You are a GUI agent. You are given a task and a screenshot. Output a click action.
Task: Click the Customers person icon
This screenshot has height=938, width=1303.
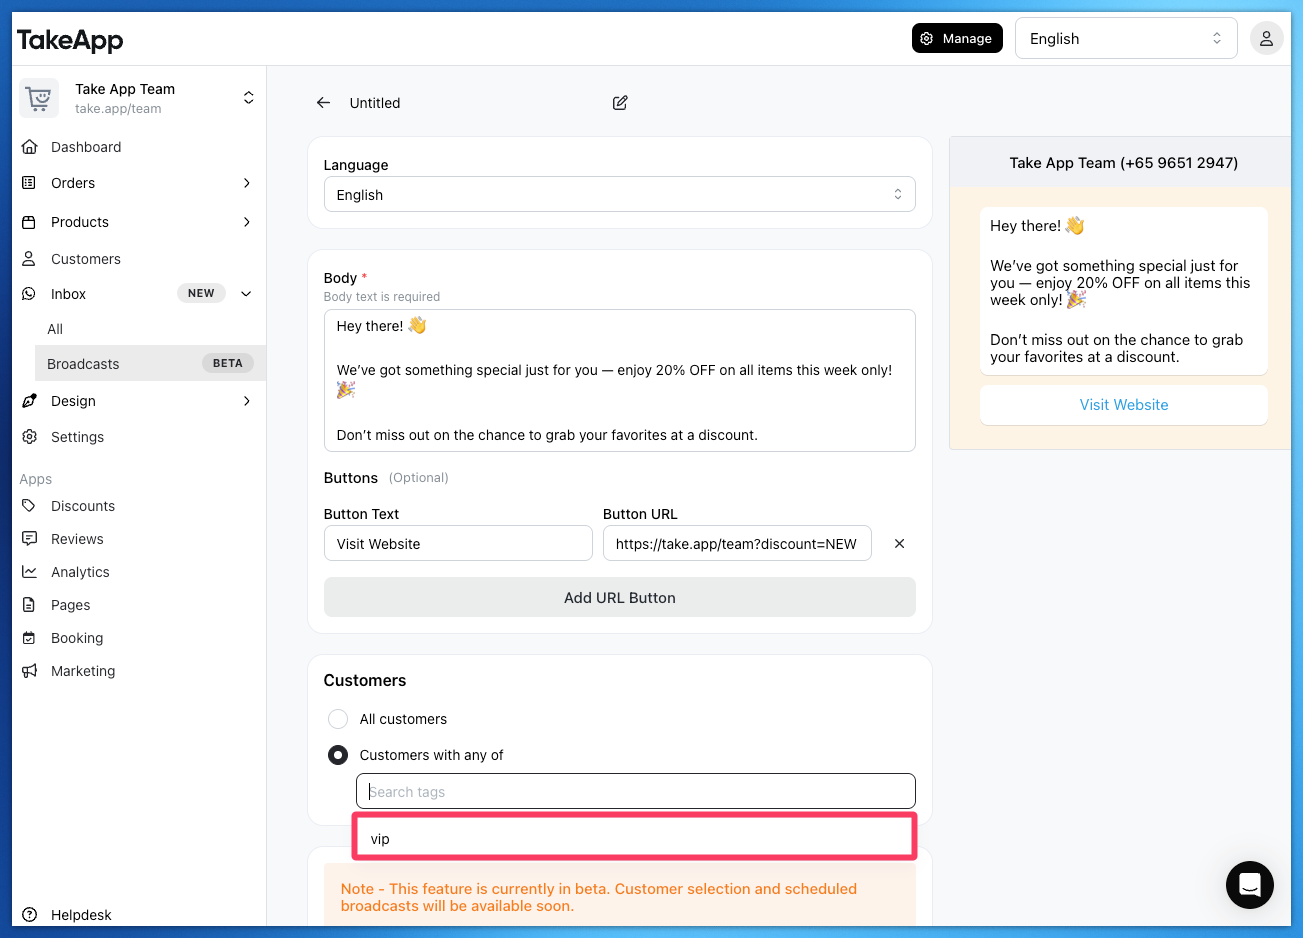[x=30, y=259]
